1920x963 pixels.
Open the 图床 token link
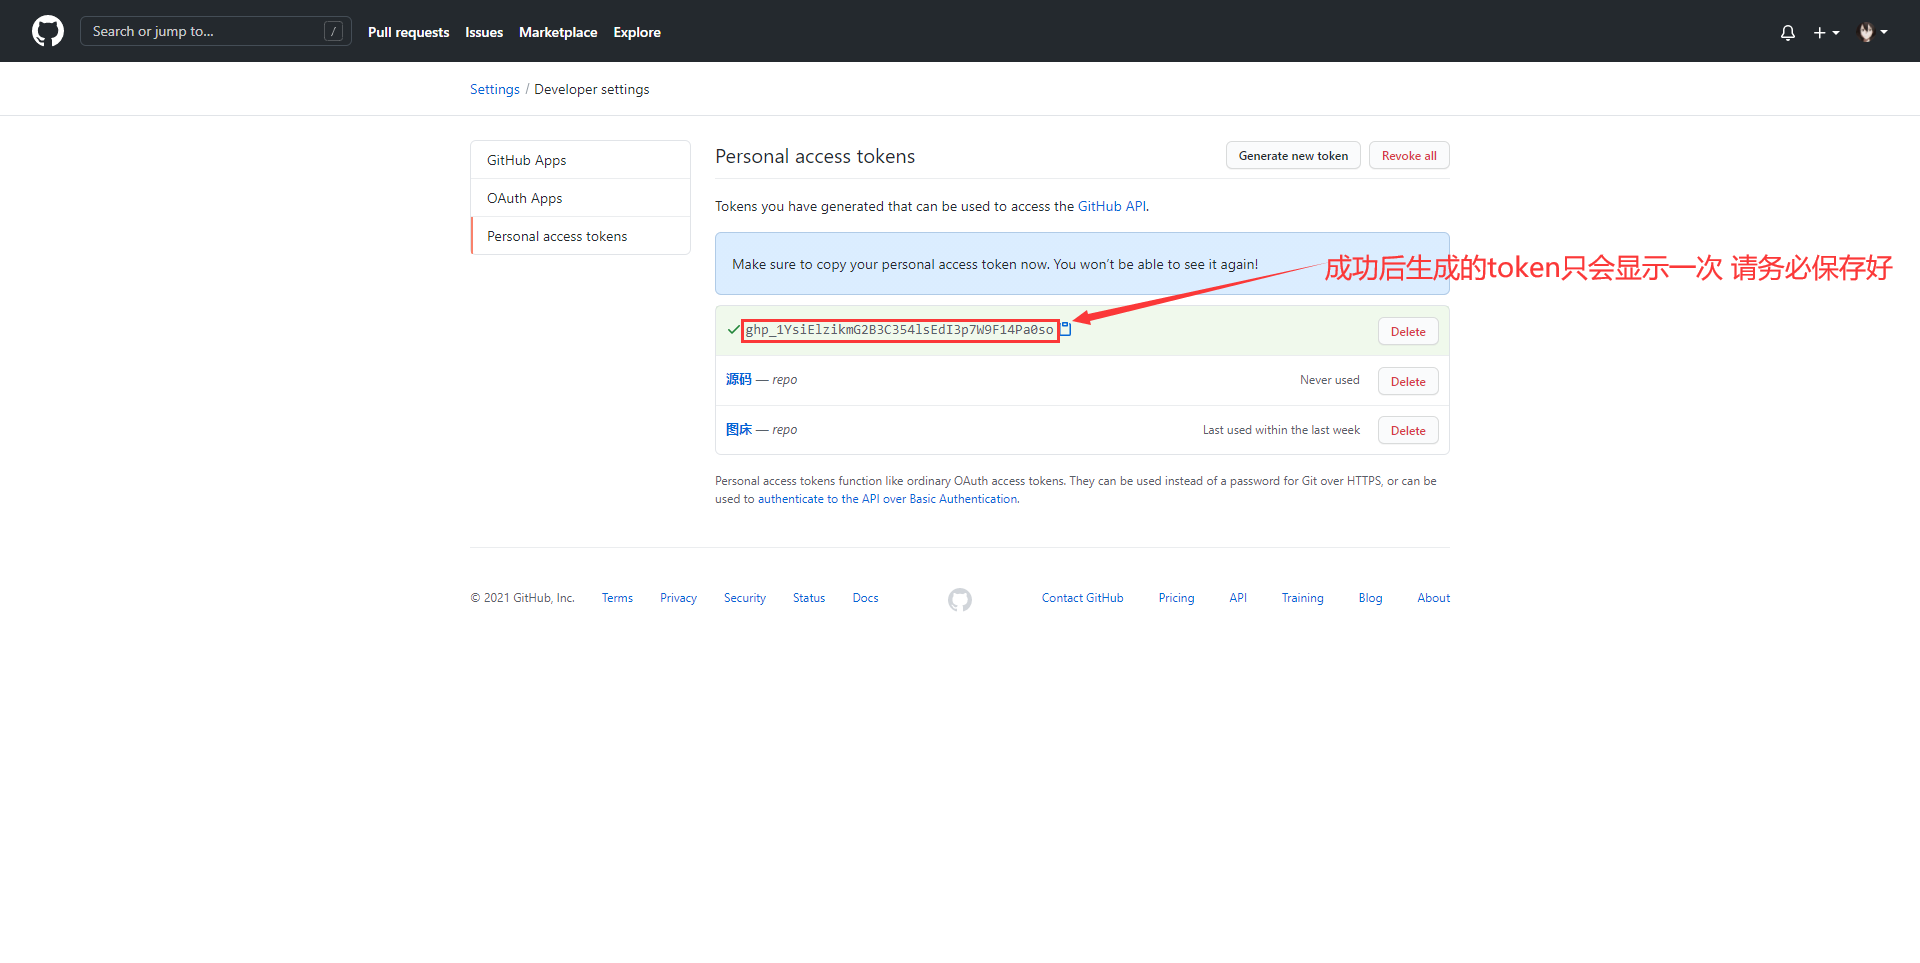click(x=739, y=429)
